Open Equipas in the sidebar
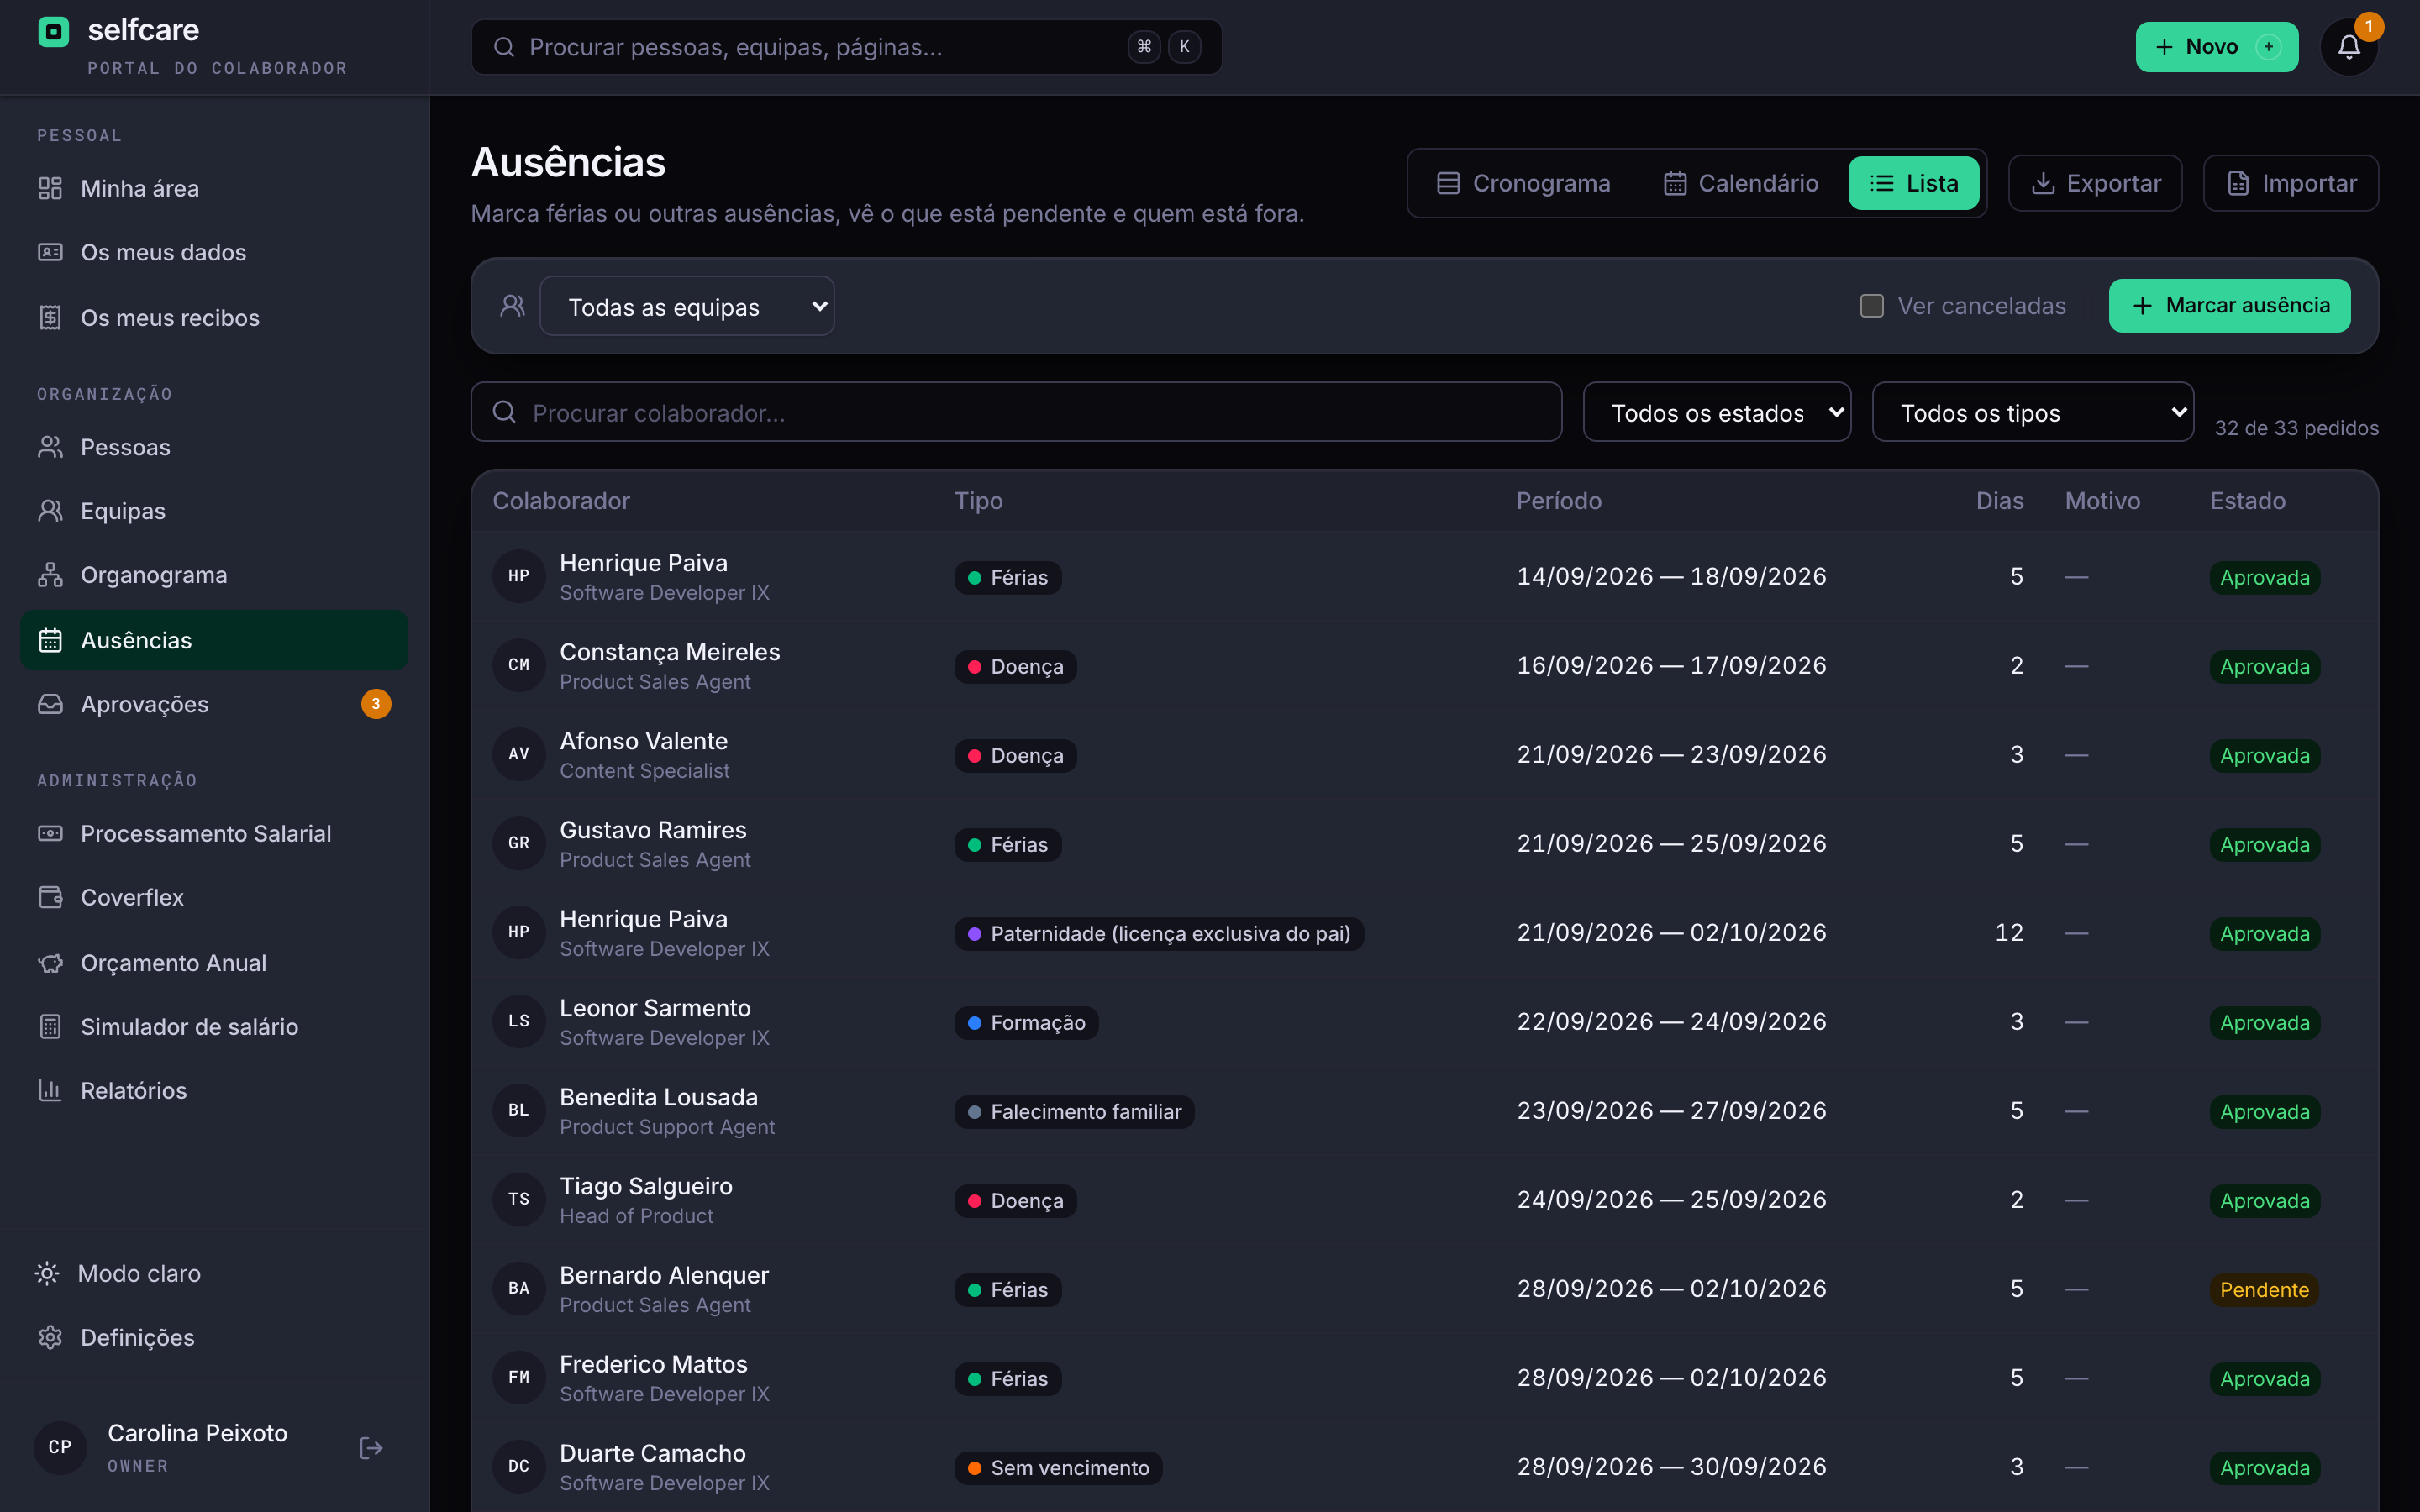Viewport: 2420px width, 1512px height. (214, 511)
